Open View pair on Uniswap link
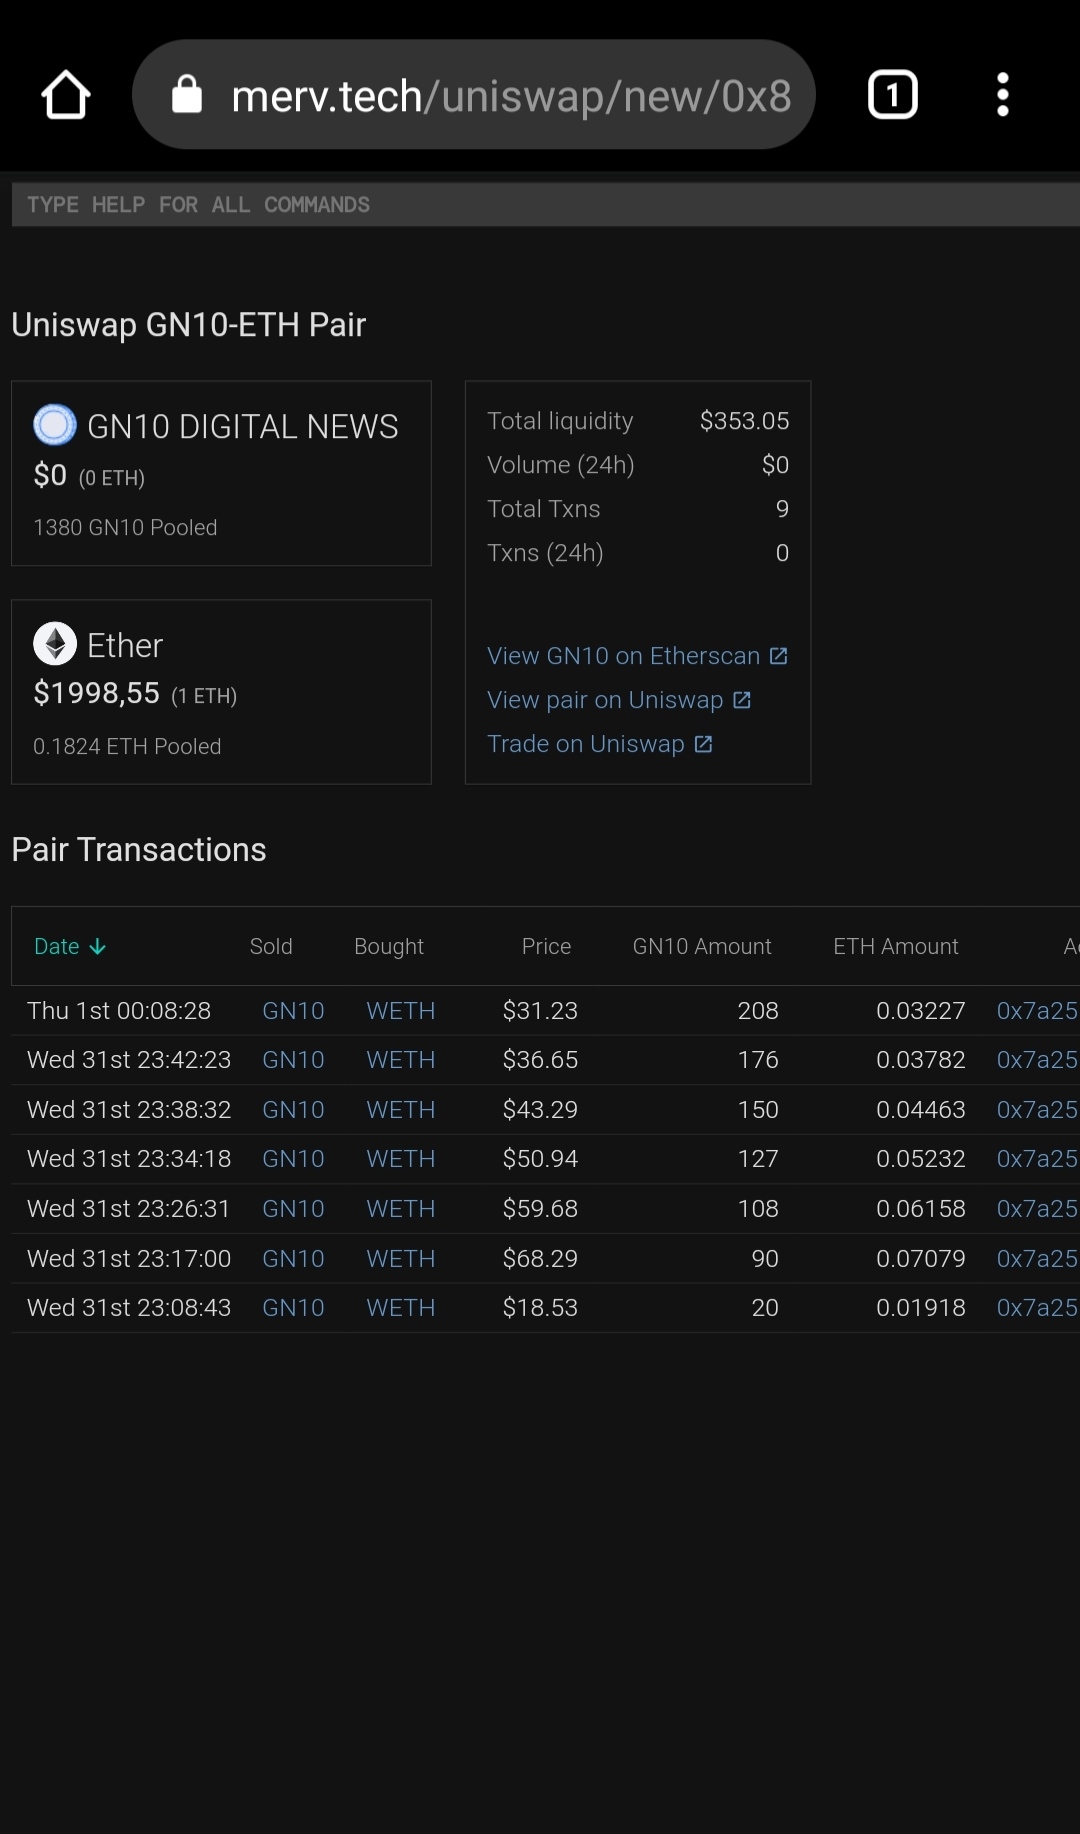Viewport: 1080px width, 1834px height. point(604,700)
